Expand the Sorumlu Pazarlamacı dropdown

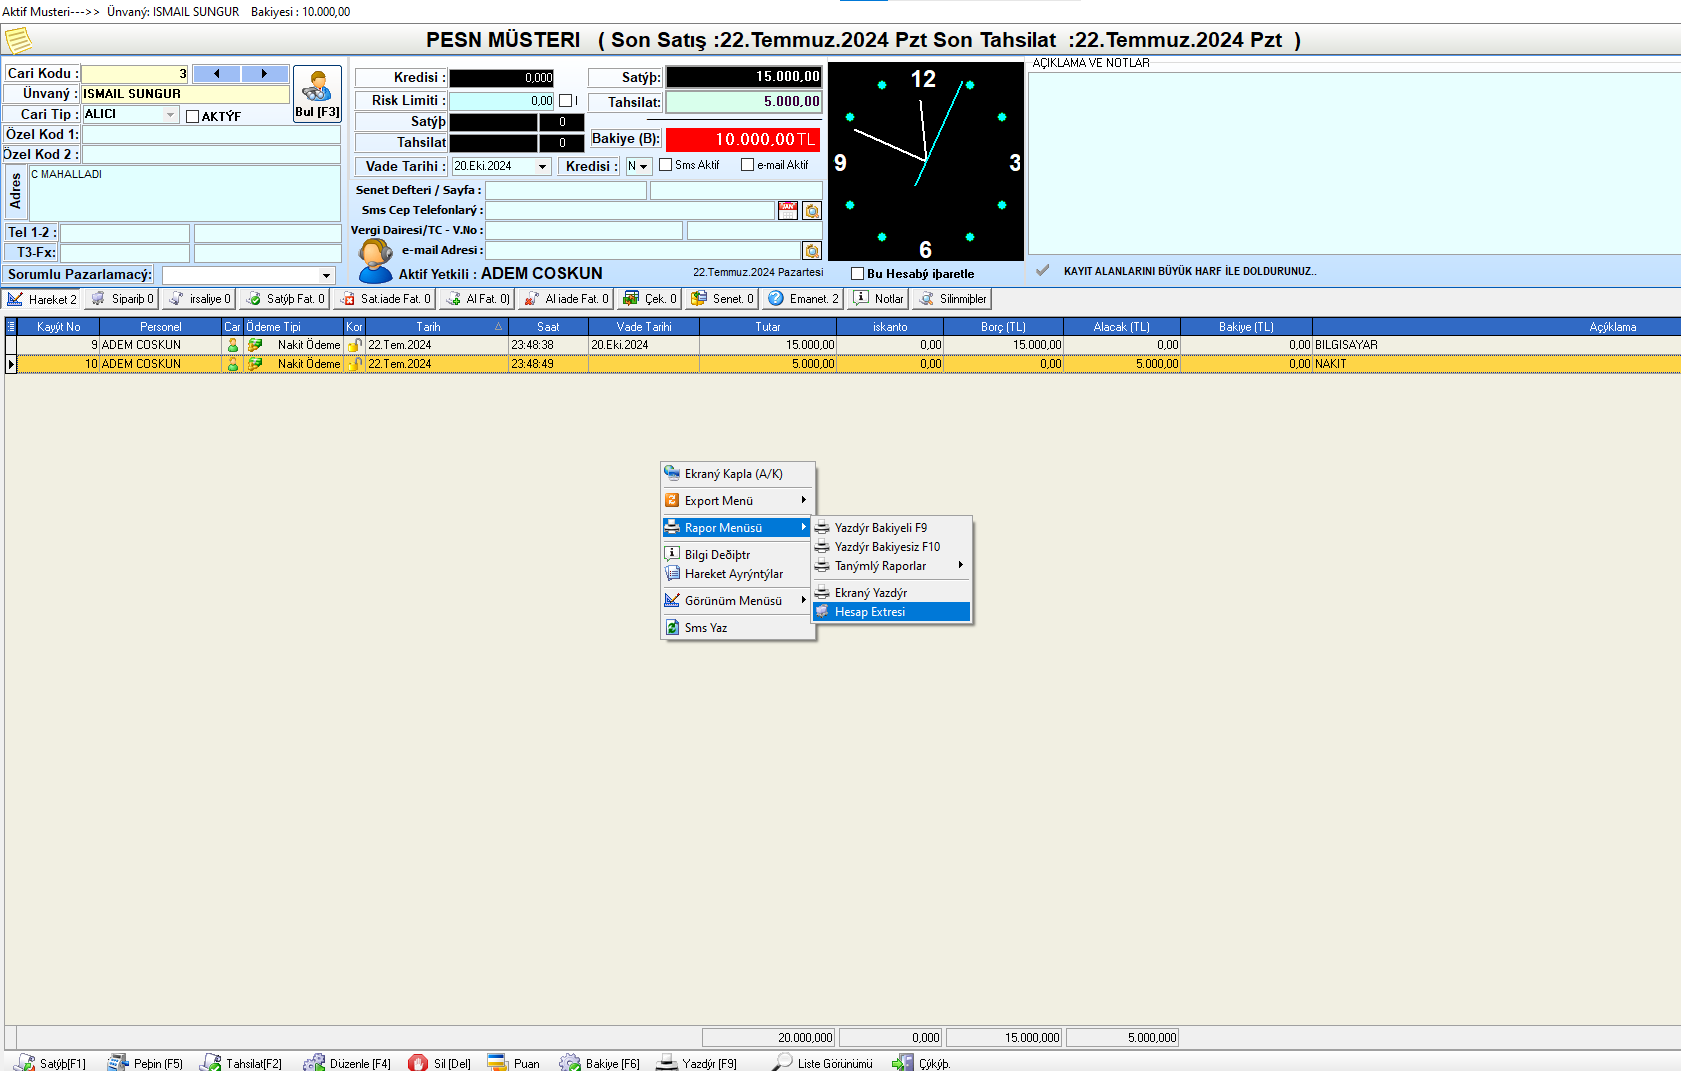pyautogui.click(x=326, y=275)
